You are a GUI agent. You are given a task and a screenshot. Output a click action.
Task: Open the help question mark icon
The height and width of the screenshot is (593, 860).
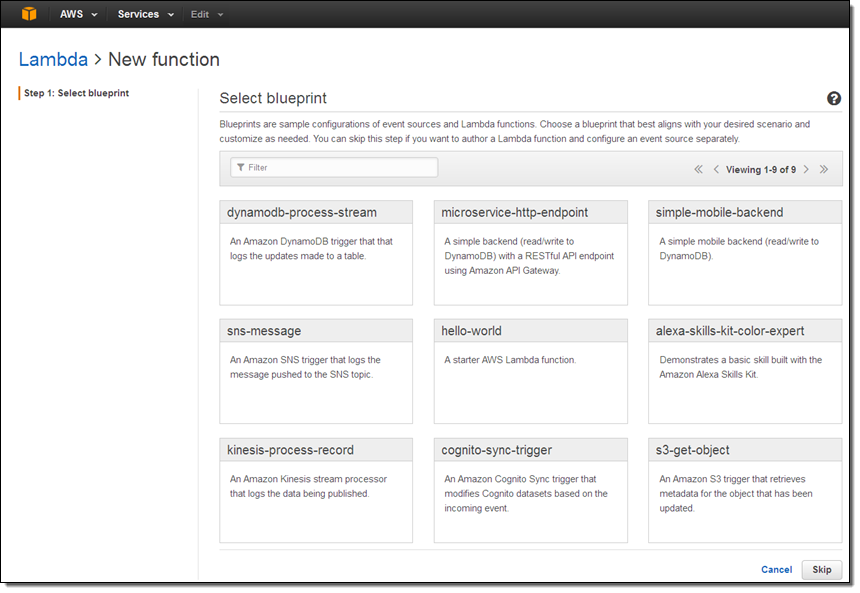pyautogui.click(x=833, y=98)
